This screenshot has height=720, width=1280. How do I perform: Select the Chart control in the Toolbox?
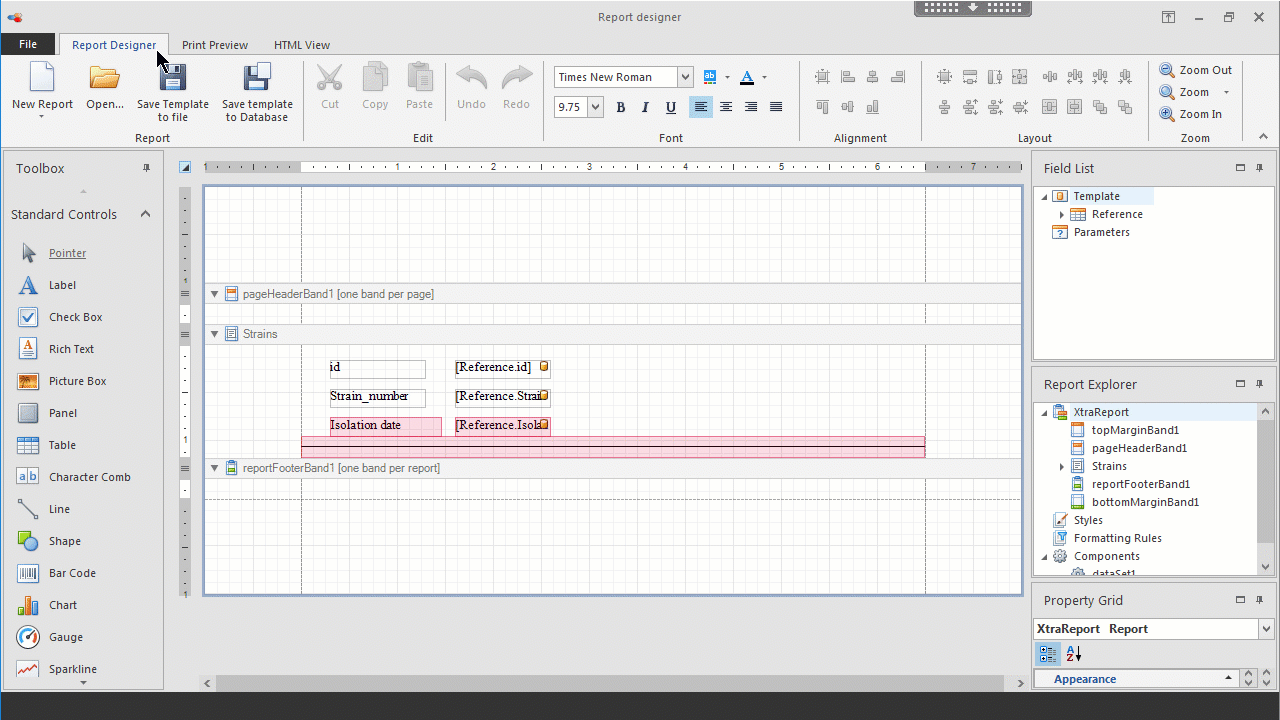pyautogui.click(x=63, y=605)
